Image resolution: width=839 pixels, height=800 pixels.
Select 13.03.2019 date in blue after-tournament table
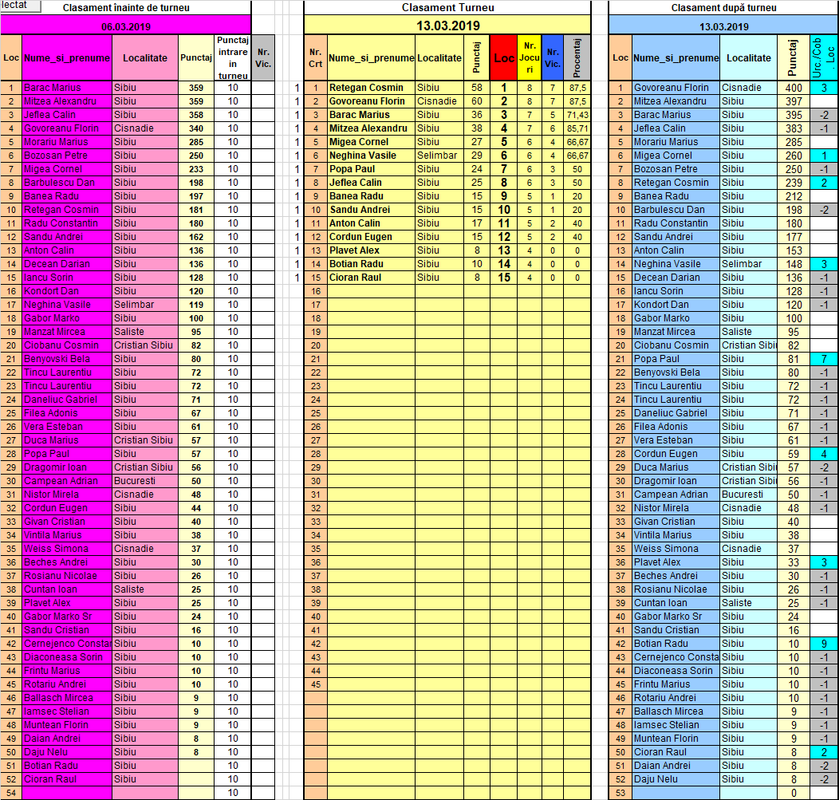[723, 26]
